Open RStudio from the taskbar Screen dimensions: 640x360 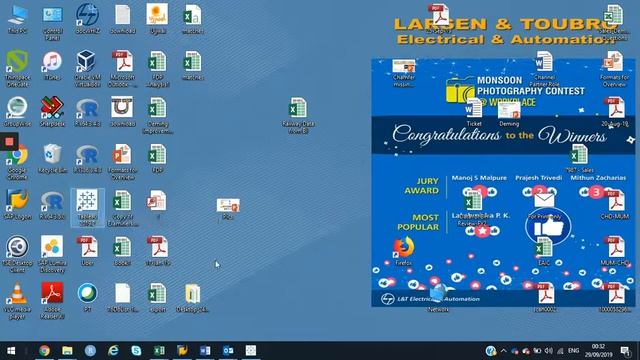pos(90,351)
